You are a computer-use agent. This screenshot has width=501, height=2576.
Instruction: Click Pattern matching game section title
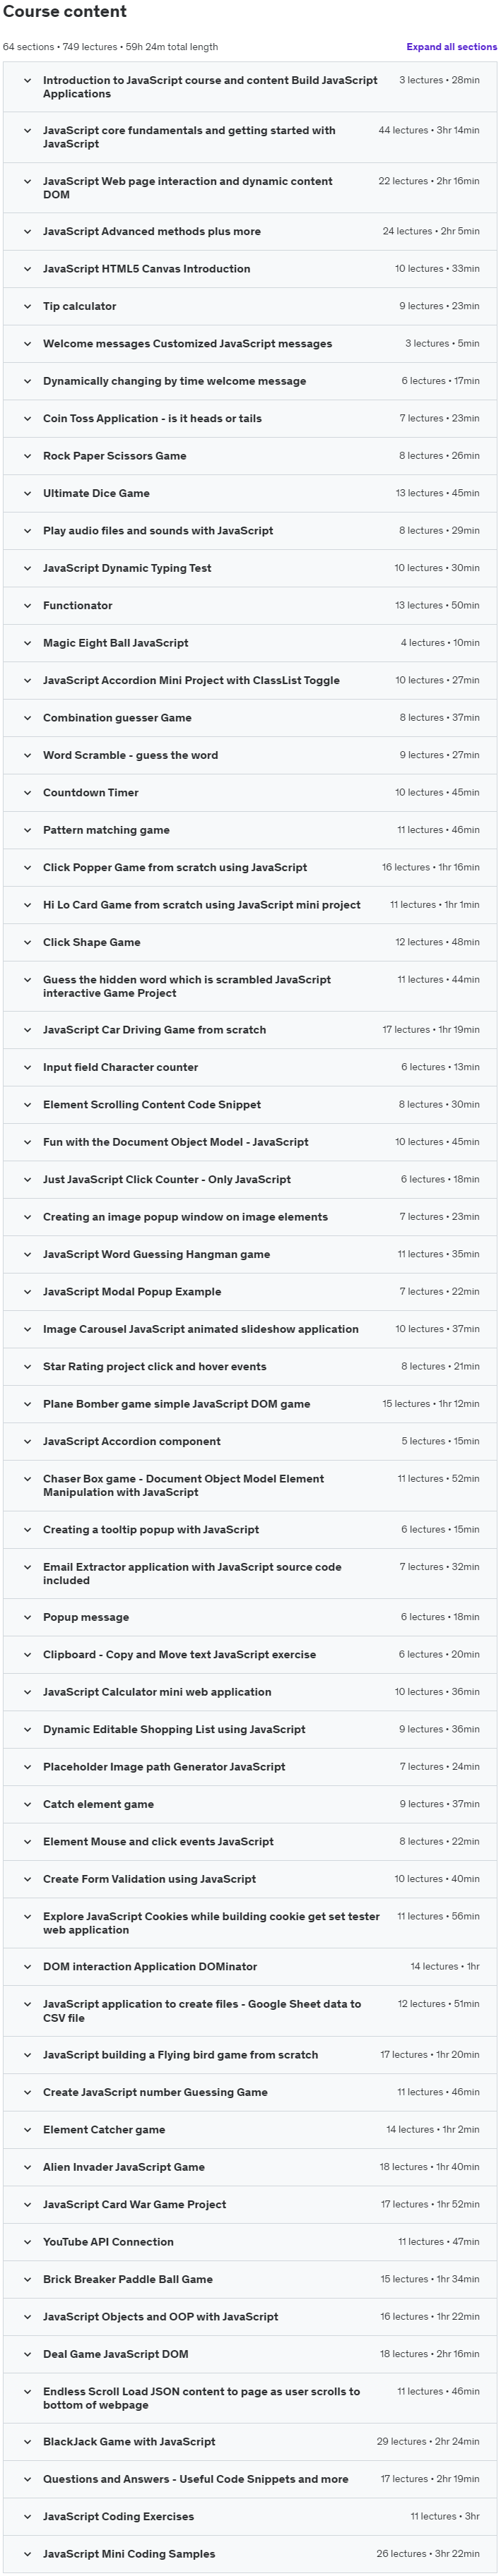click(106, 830)
